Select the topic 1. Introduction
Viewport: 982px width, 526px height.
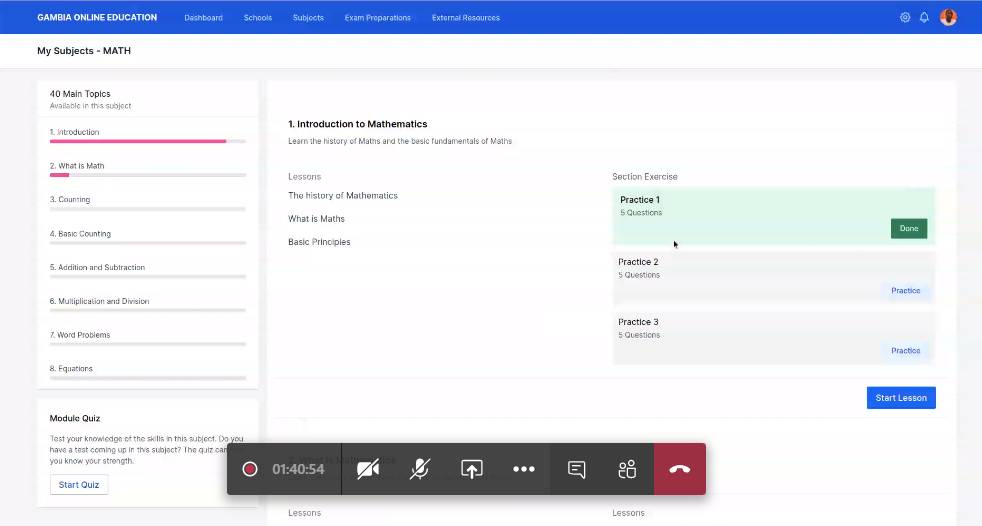click(x=75, y=132)
